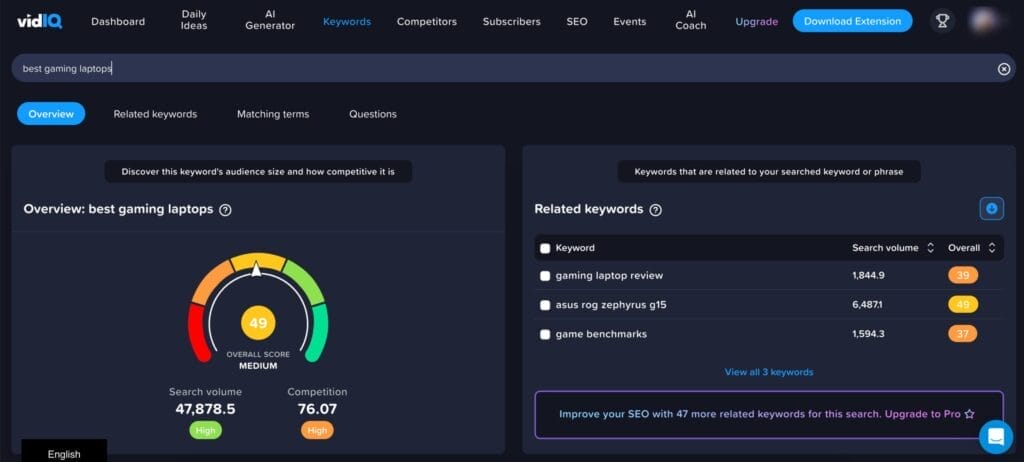Click the star icon on upgrade banner

[969, 414]
